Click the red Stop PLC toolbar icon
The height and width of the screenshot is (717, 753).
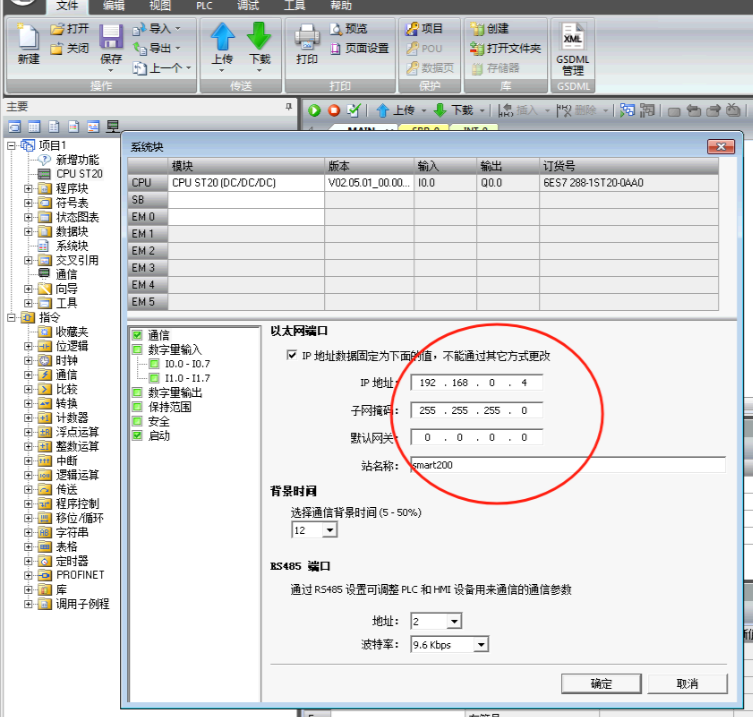[334, 110]
